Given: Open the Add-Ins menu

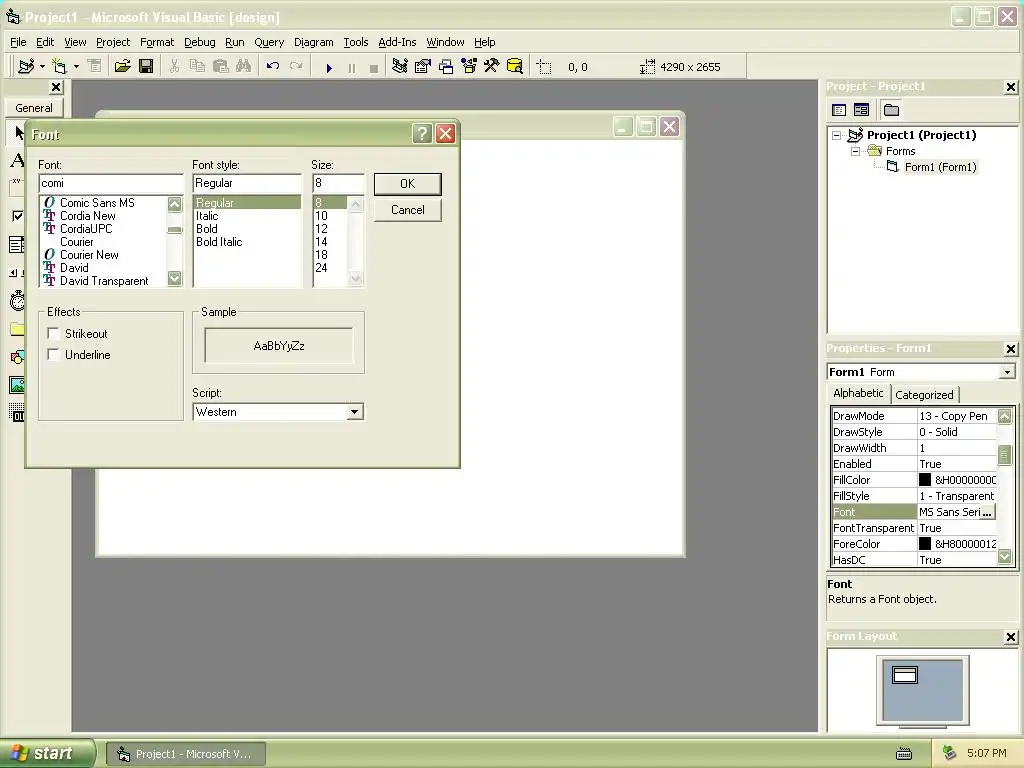Looking at the screenshot, I should [x=397, y=42].
